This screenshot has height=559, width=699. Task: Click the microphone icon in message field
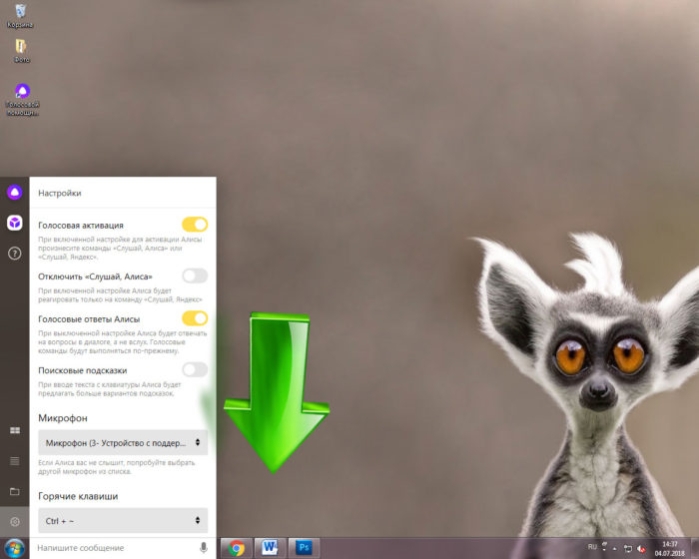click(x=203, y=547)
